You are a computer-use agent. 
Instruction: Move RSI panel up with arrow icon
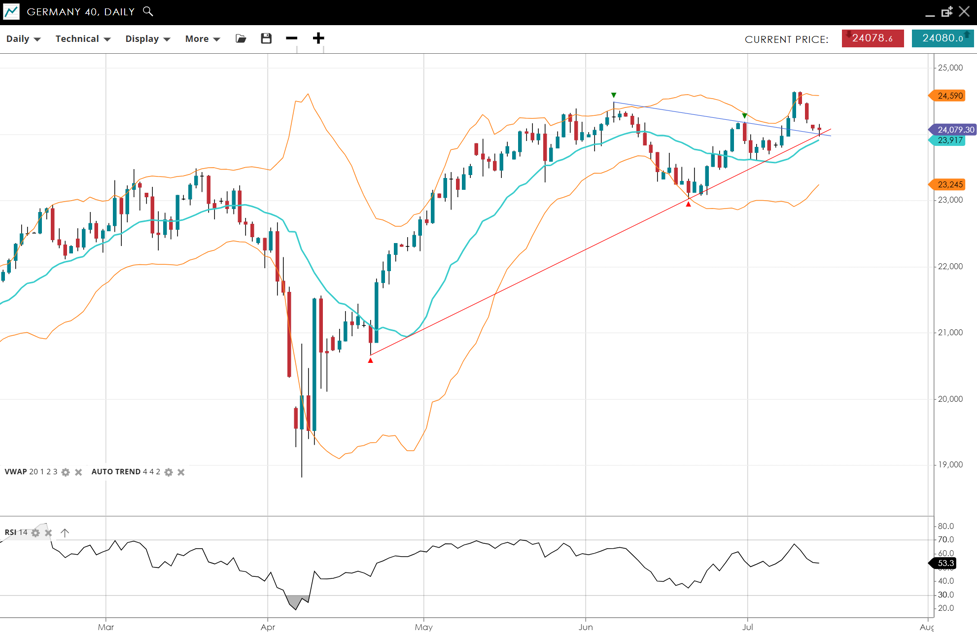[65, 533]
